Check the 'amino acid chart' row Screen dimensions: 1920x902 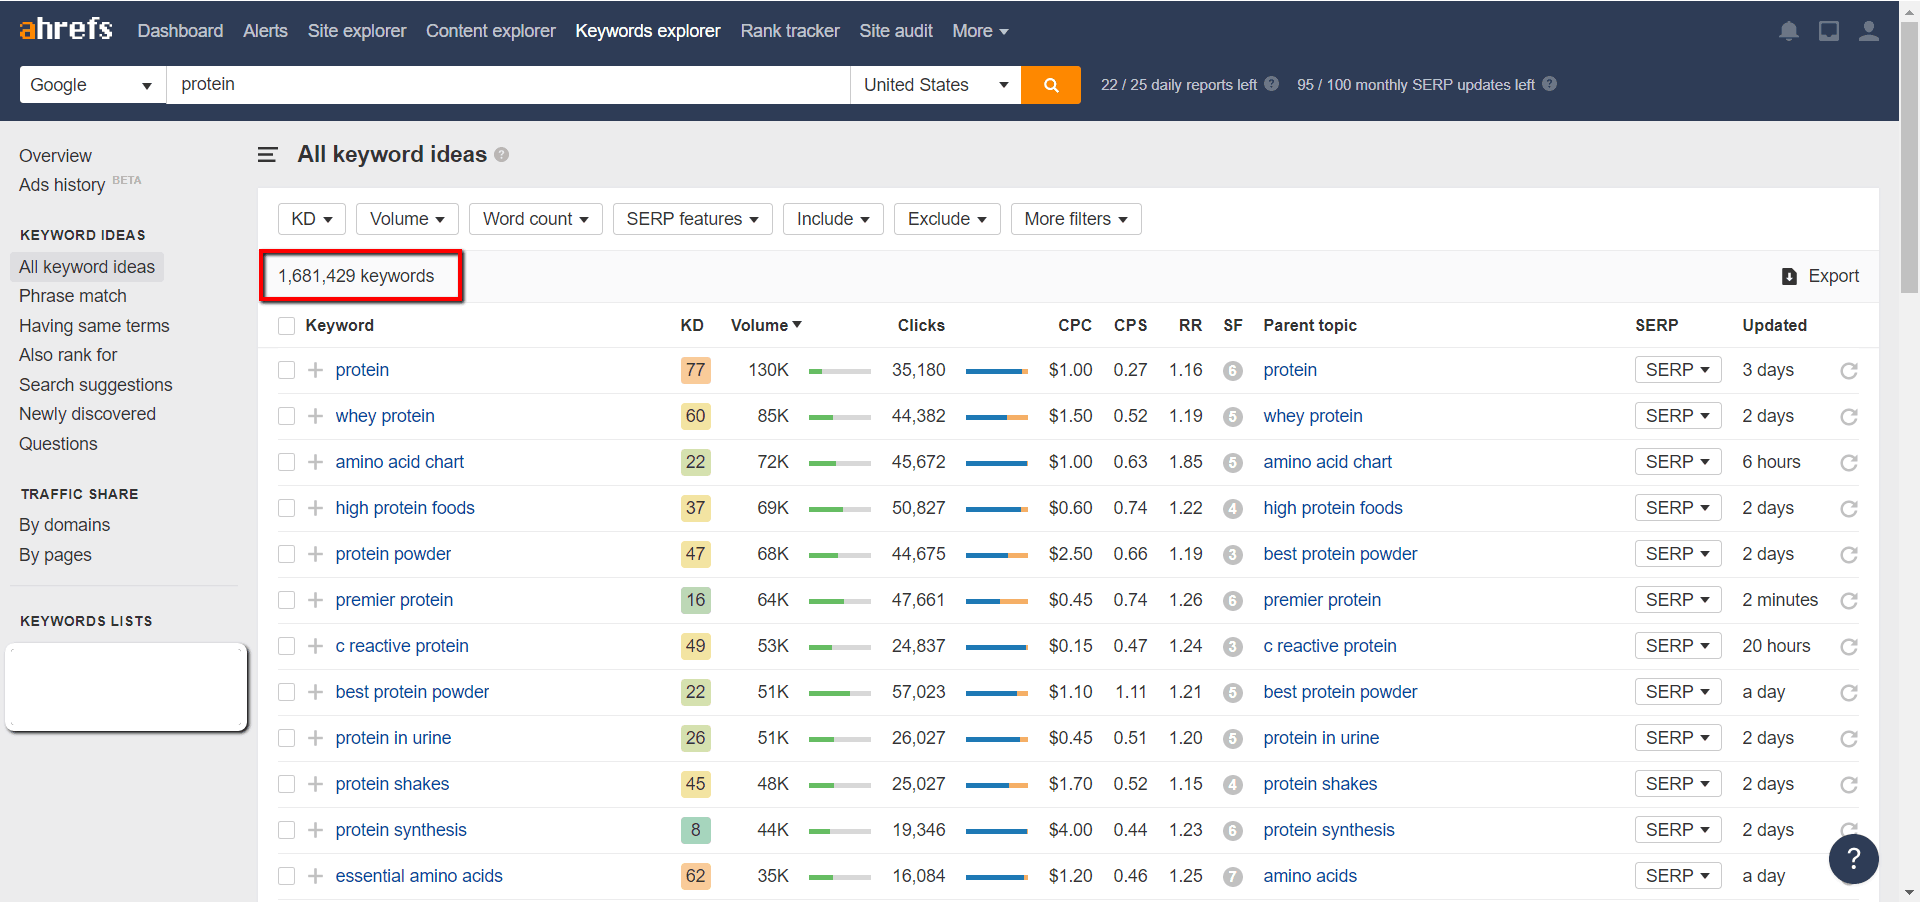point(287,462)
